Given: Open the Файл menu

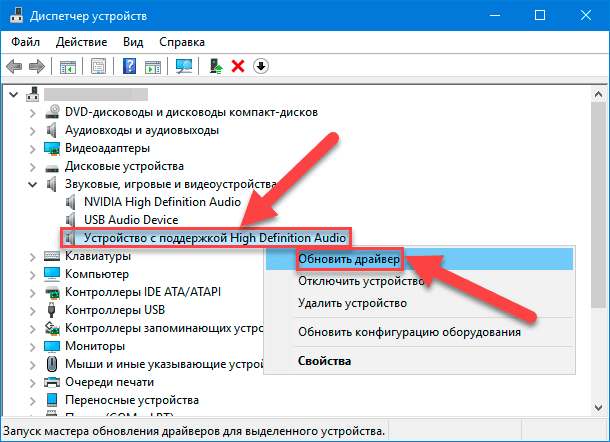Looking at the screenshot, I should click(25, 42).
